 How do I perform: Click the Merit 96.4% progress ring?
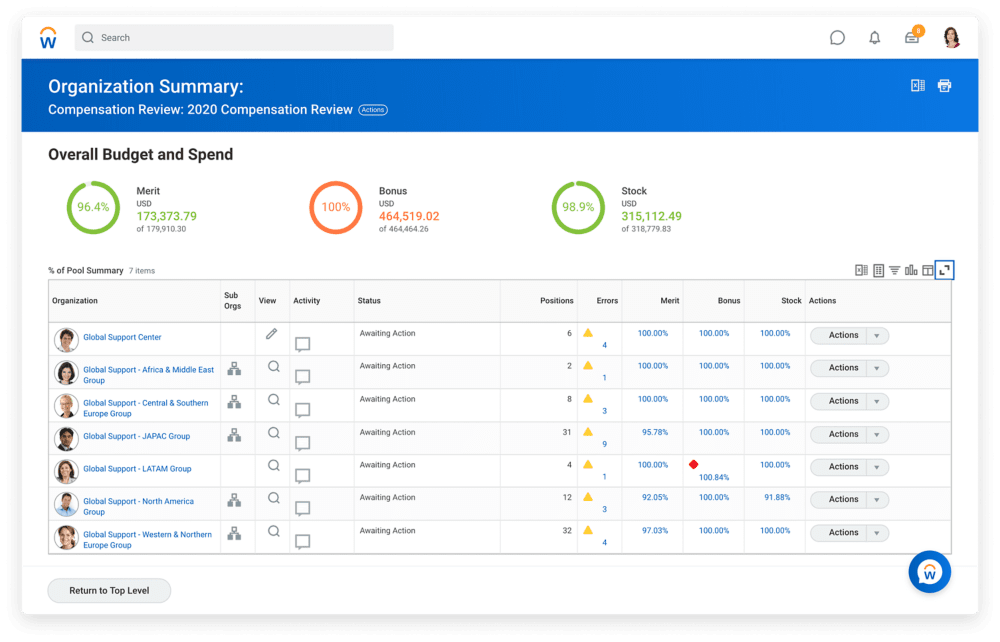[x=93, y=207]
